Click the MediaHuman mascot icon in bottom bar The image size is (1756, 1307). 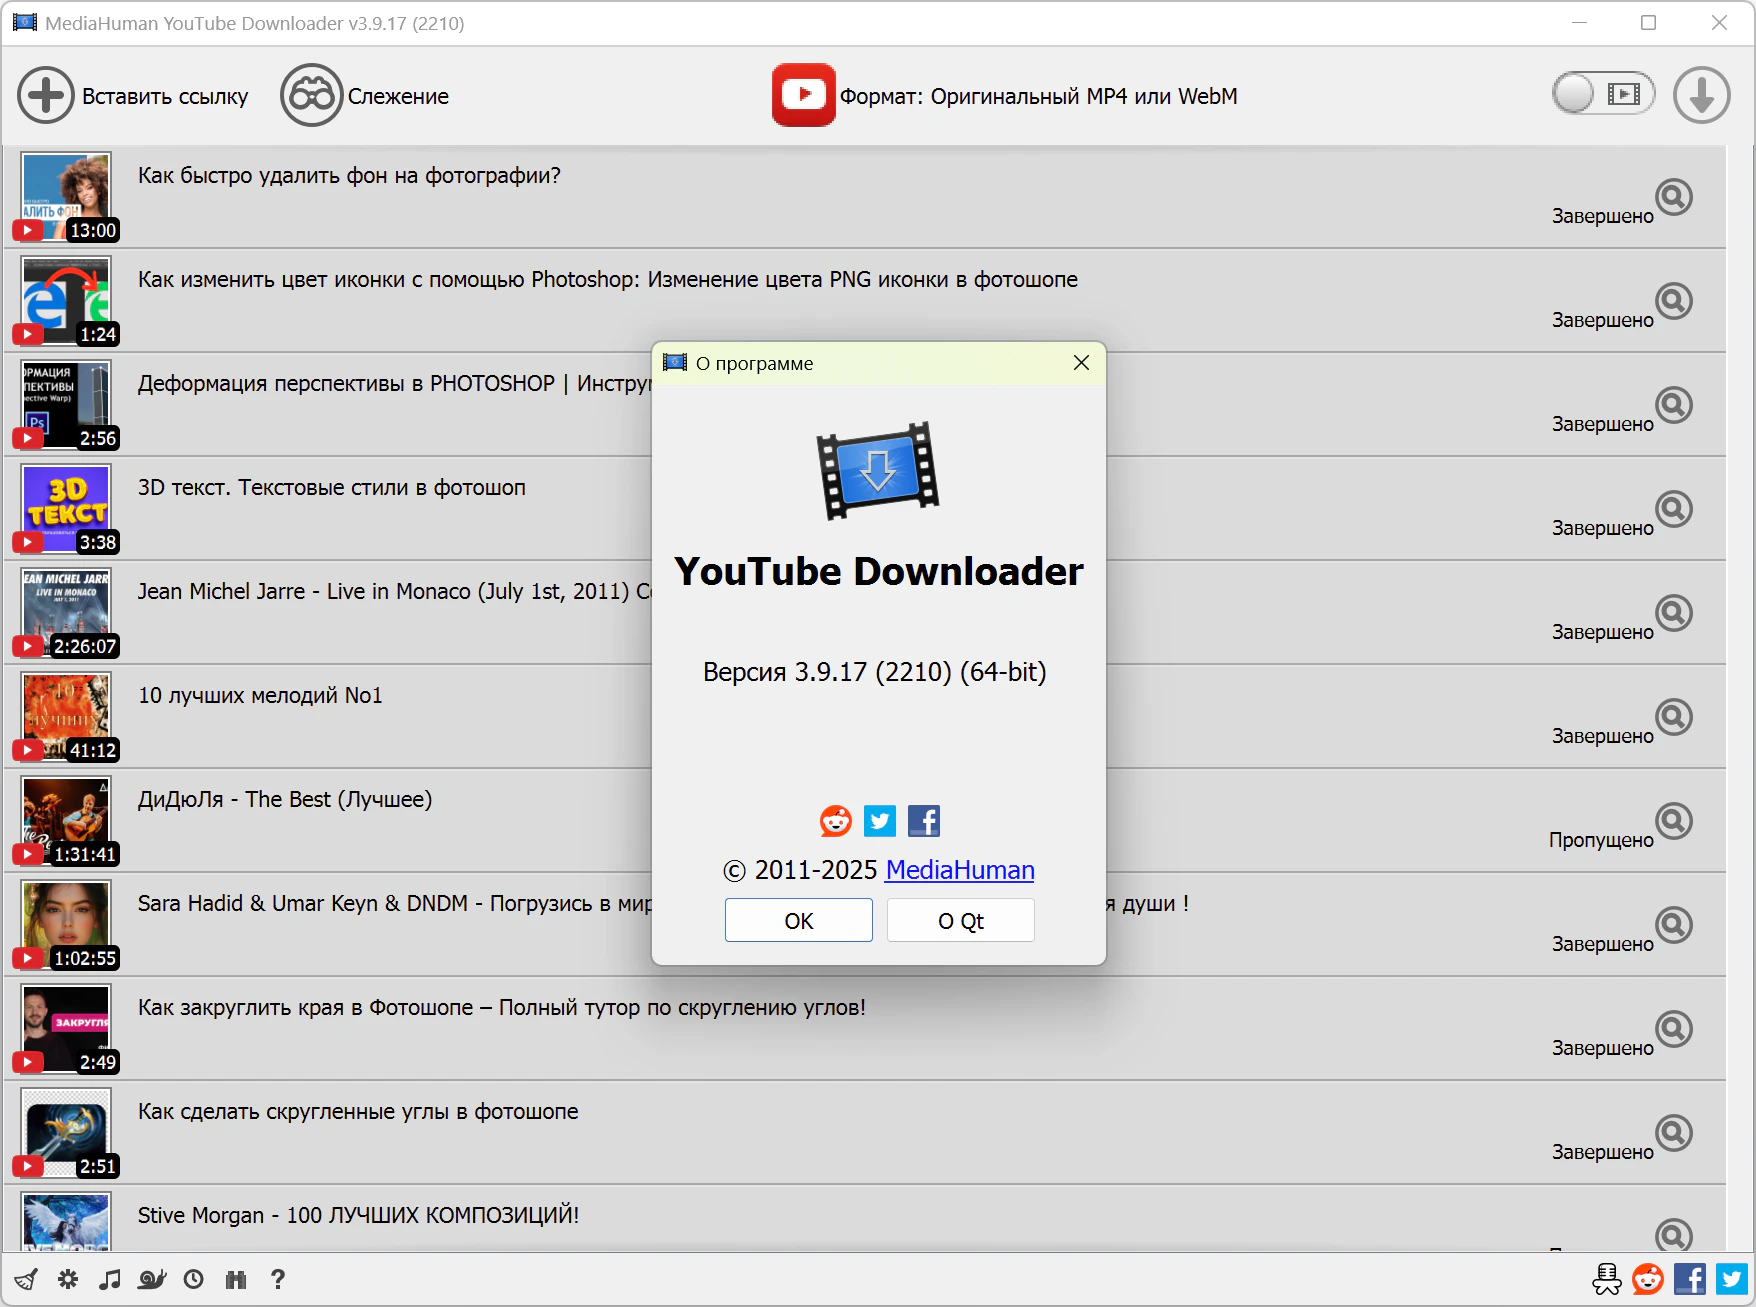click(1607, 1279)
